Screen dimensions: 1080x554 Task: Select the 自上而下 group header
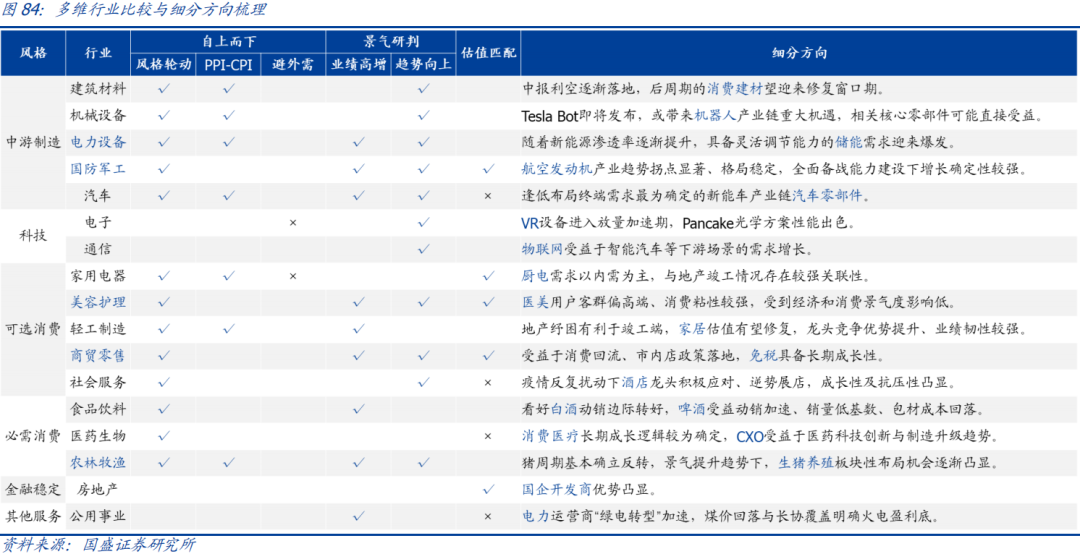[x=228, y=41]
